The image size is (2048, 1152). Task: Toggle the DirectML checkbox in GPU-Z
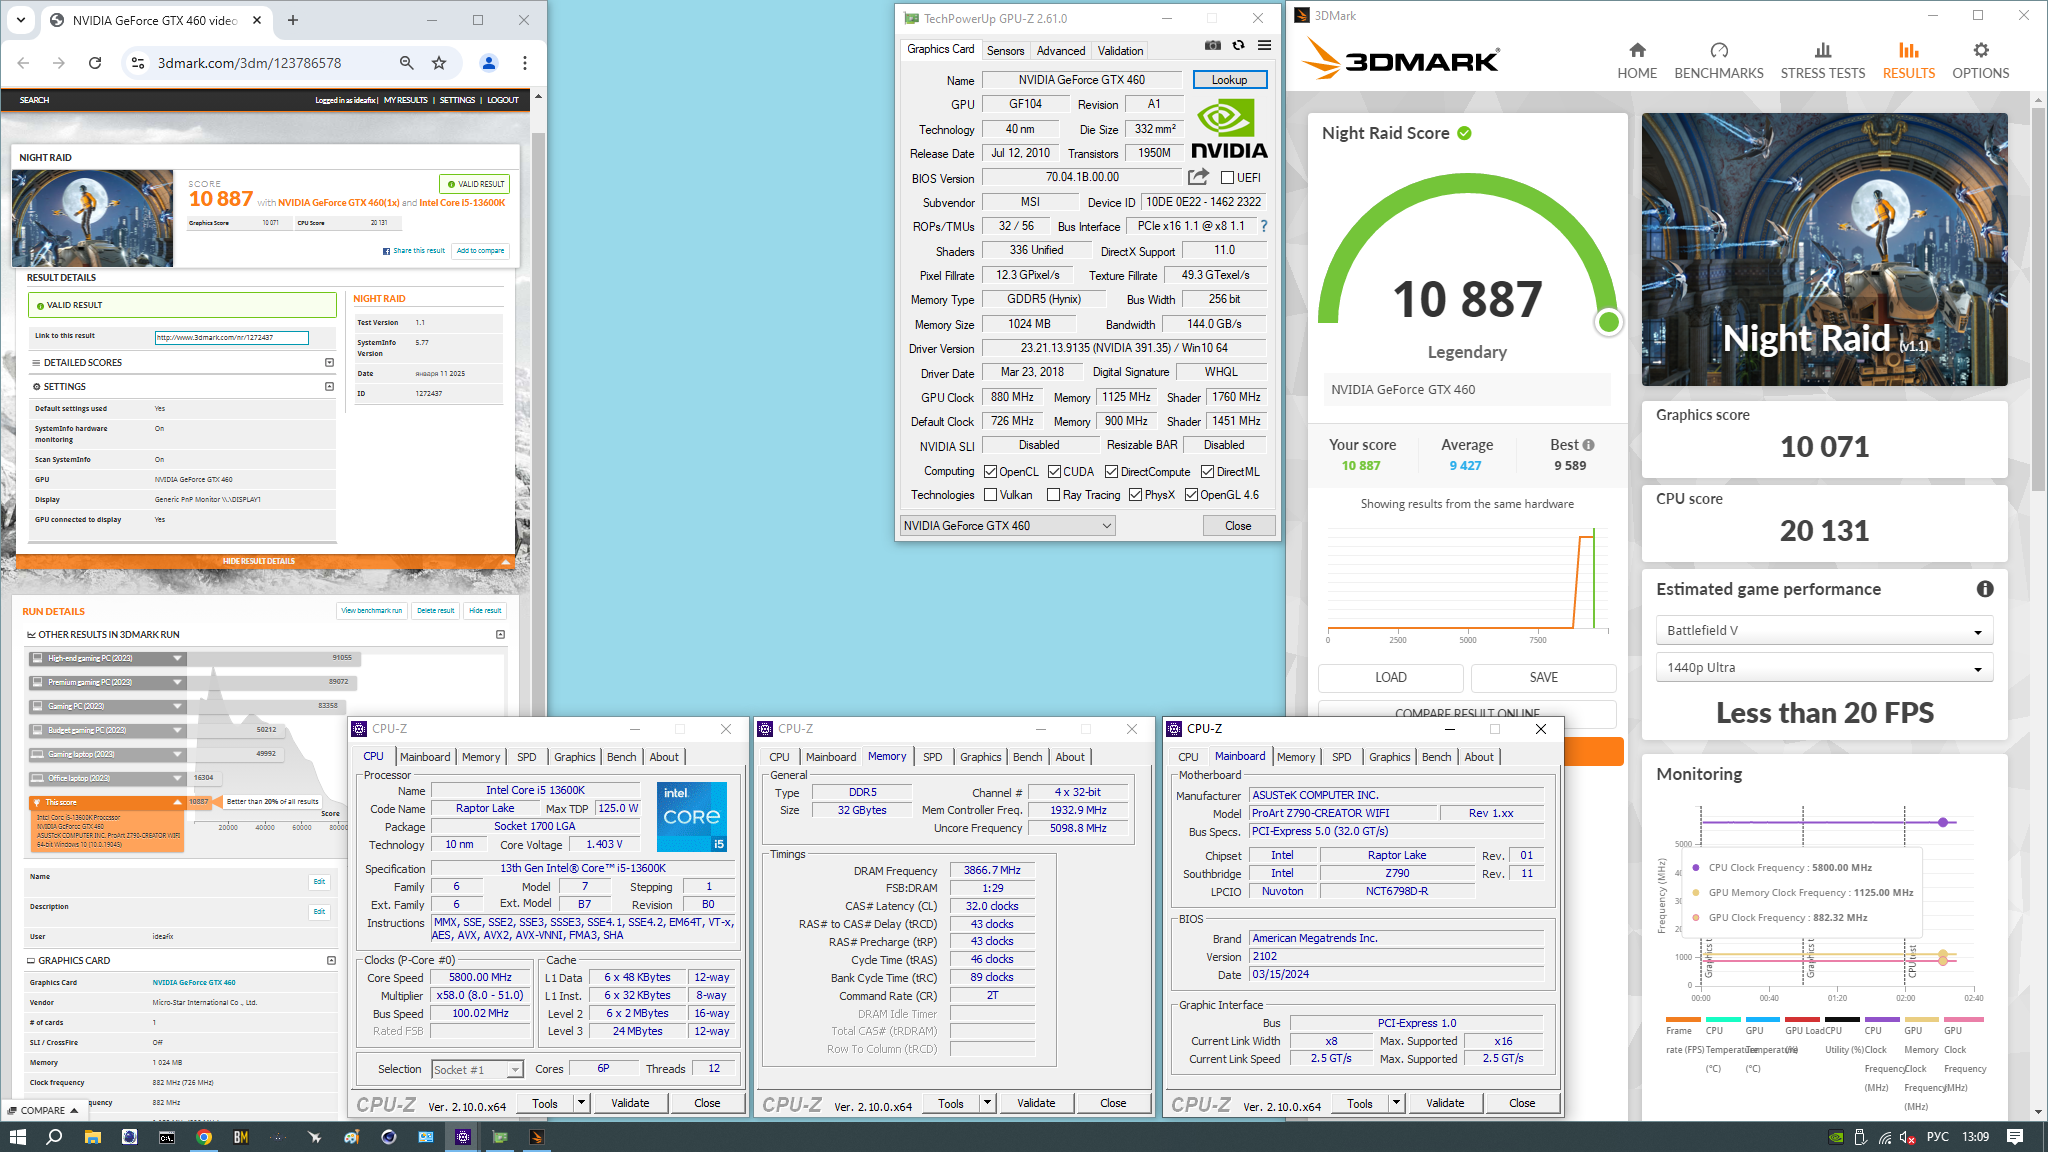coord(1207,472)
